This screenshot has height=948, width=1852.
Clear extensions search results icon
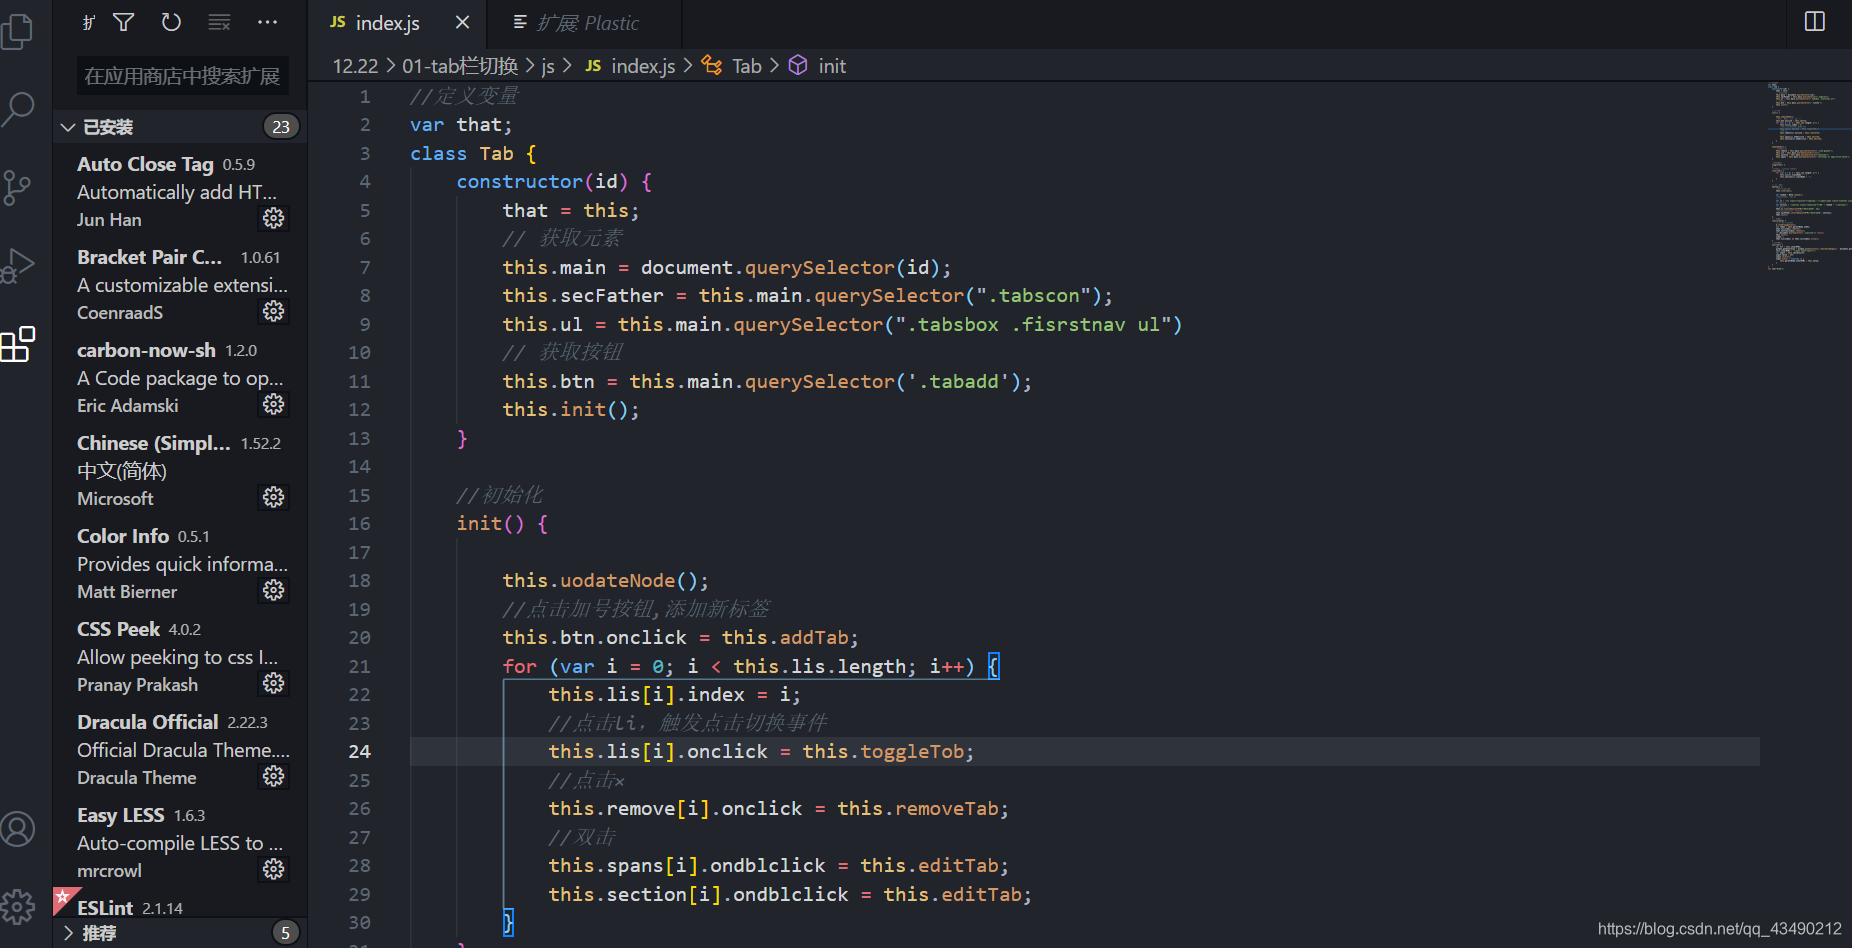coord(219,22)
